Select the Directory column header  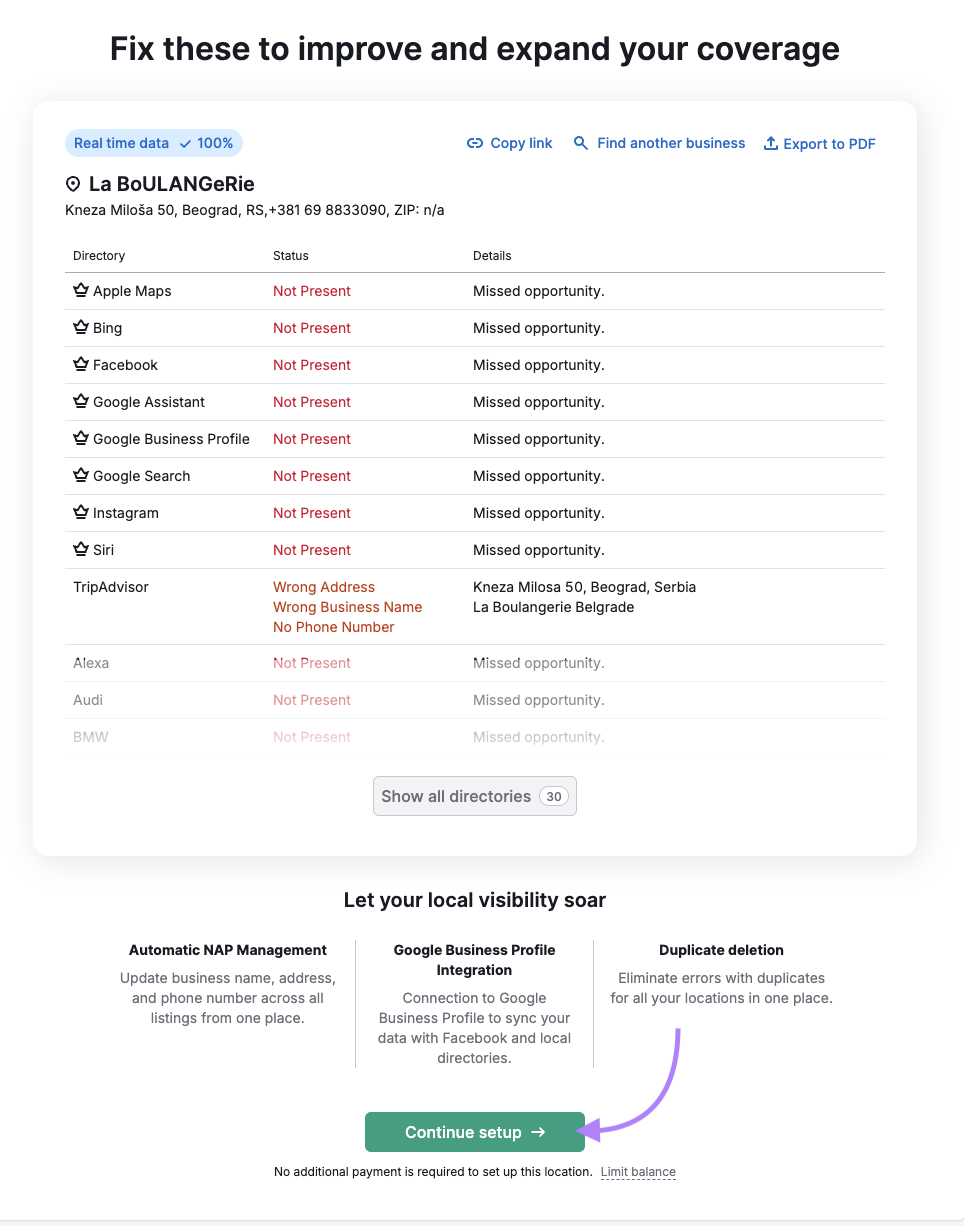[x=98, y=255]
